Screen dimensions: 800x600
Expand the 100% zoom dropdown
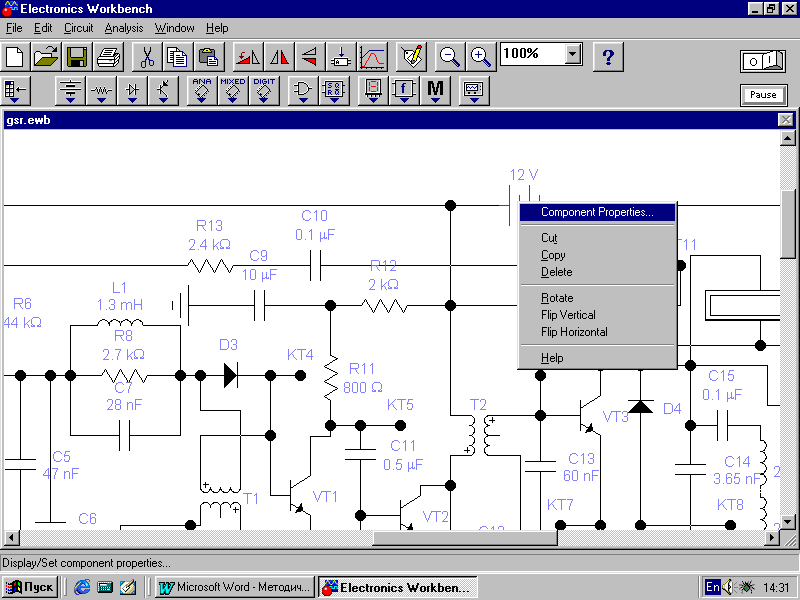coord(573,54)
